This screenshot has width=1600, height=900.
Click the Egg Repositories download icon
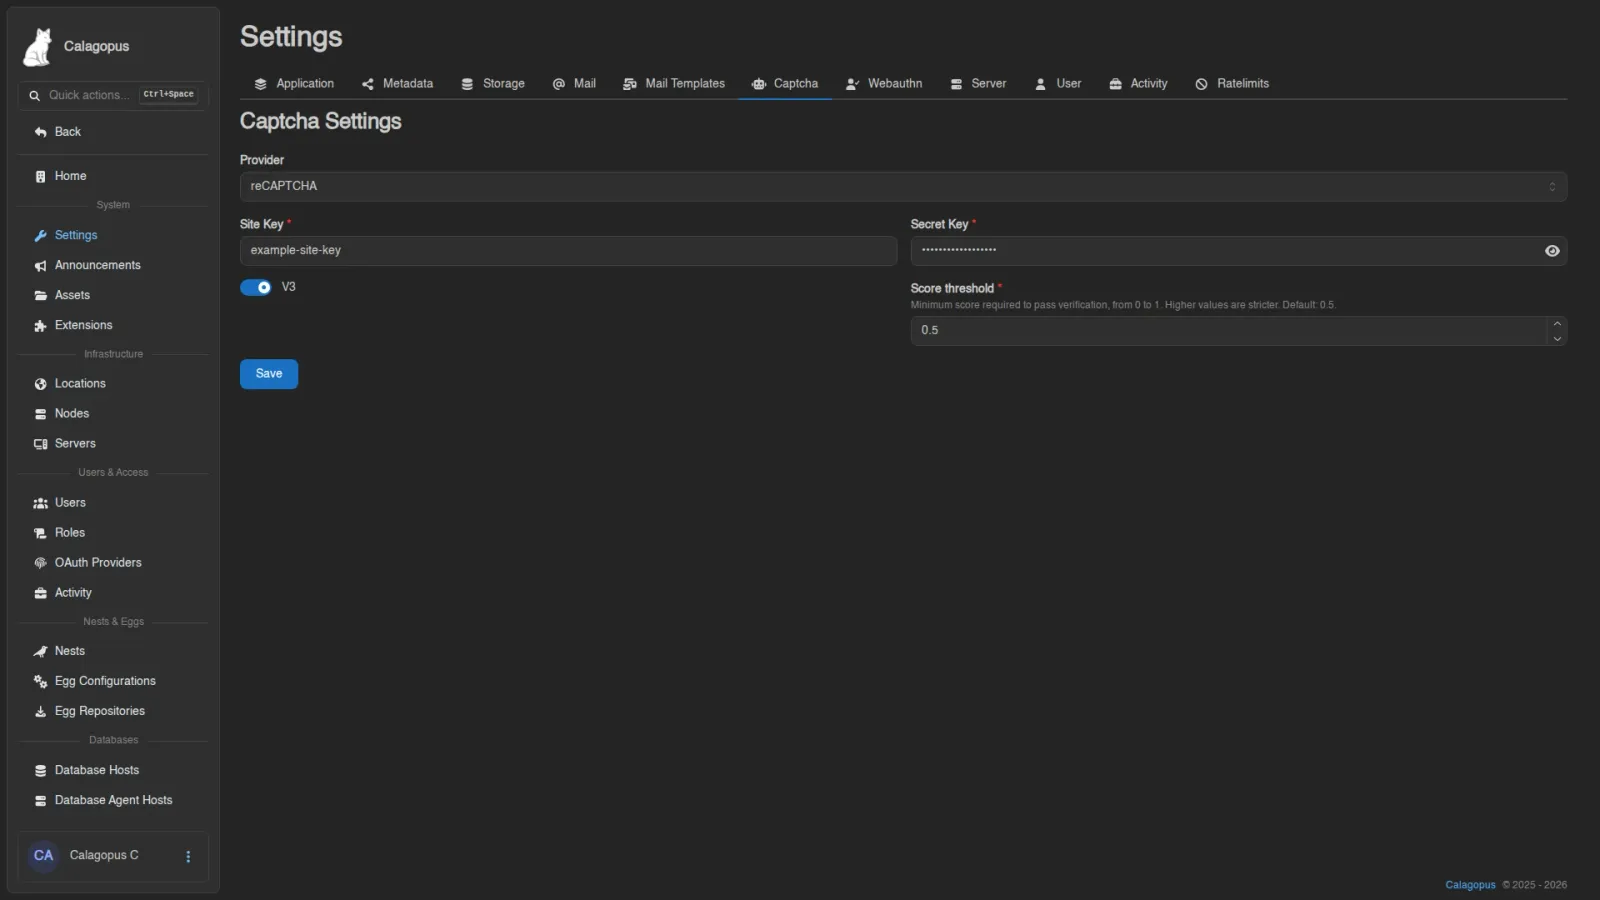[x=40, y=711]
